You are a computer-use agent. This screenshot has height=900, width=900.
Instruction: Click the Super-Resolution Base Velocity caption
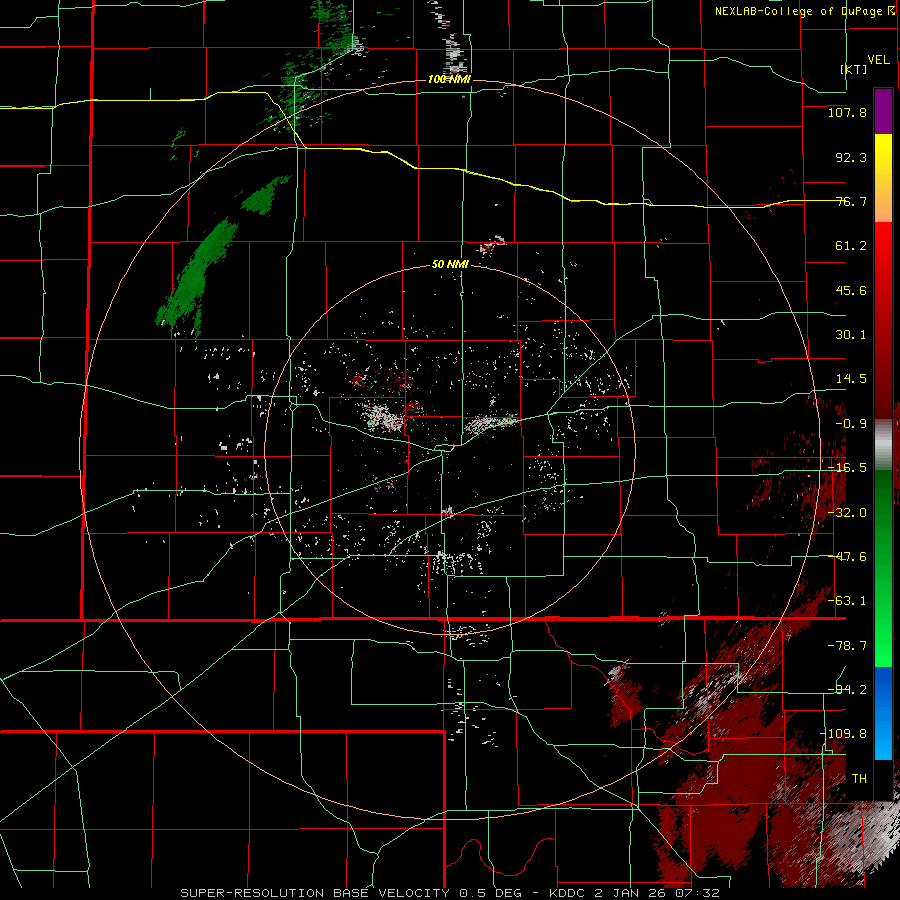(x=449, y=893)
